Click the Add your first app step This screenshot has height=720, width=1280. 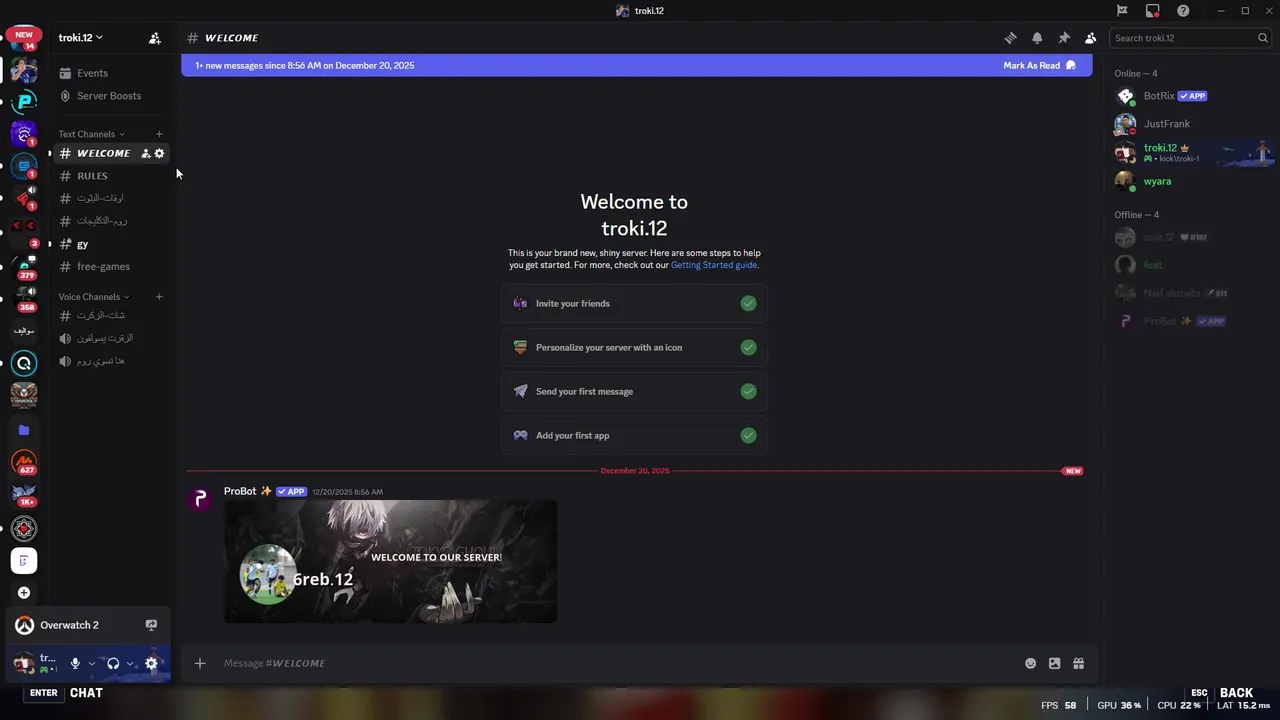pos(634,435)
